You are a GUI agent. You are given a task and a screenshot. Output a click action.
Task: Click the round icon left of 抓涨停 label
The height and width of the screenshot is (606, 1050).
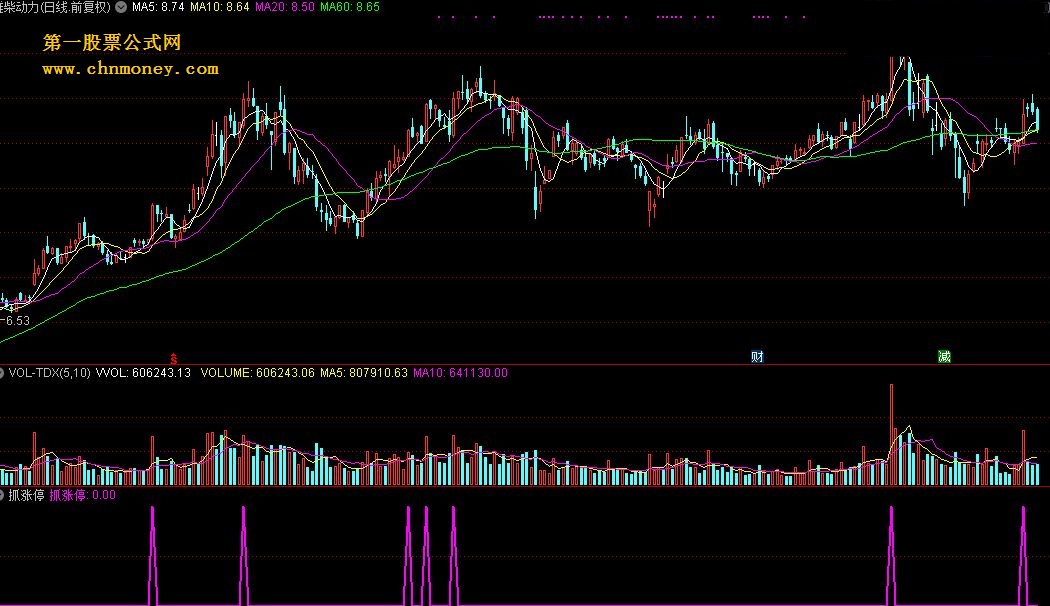coord(1,495)
